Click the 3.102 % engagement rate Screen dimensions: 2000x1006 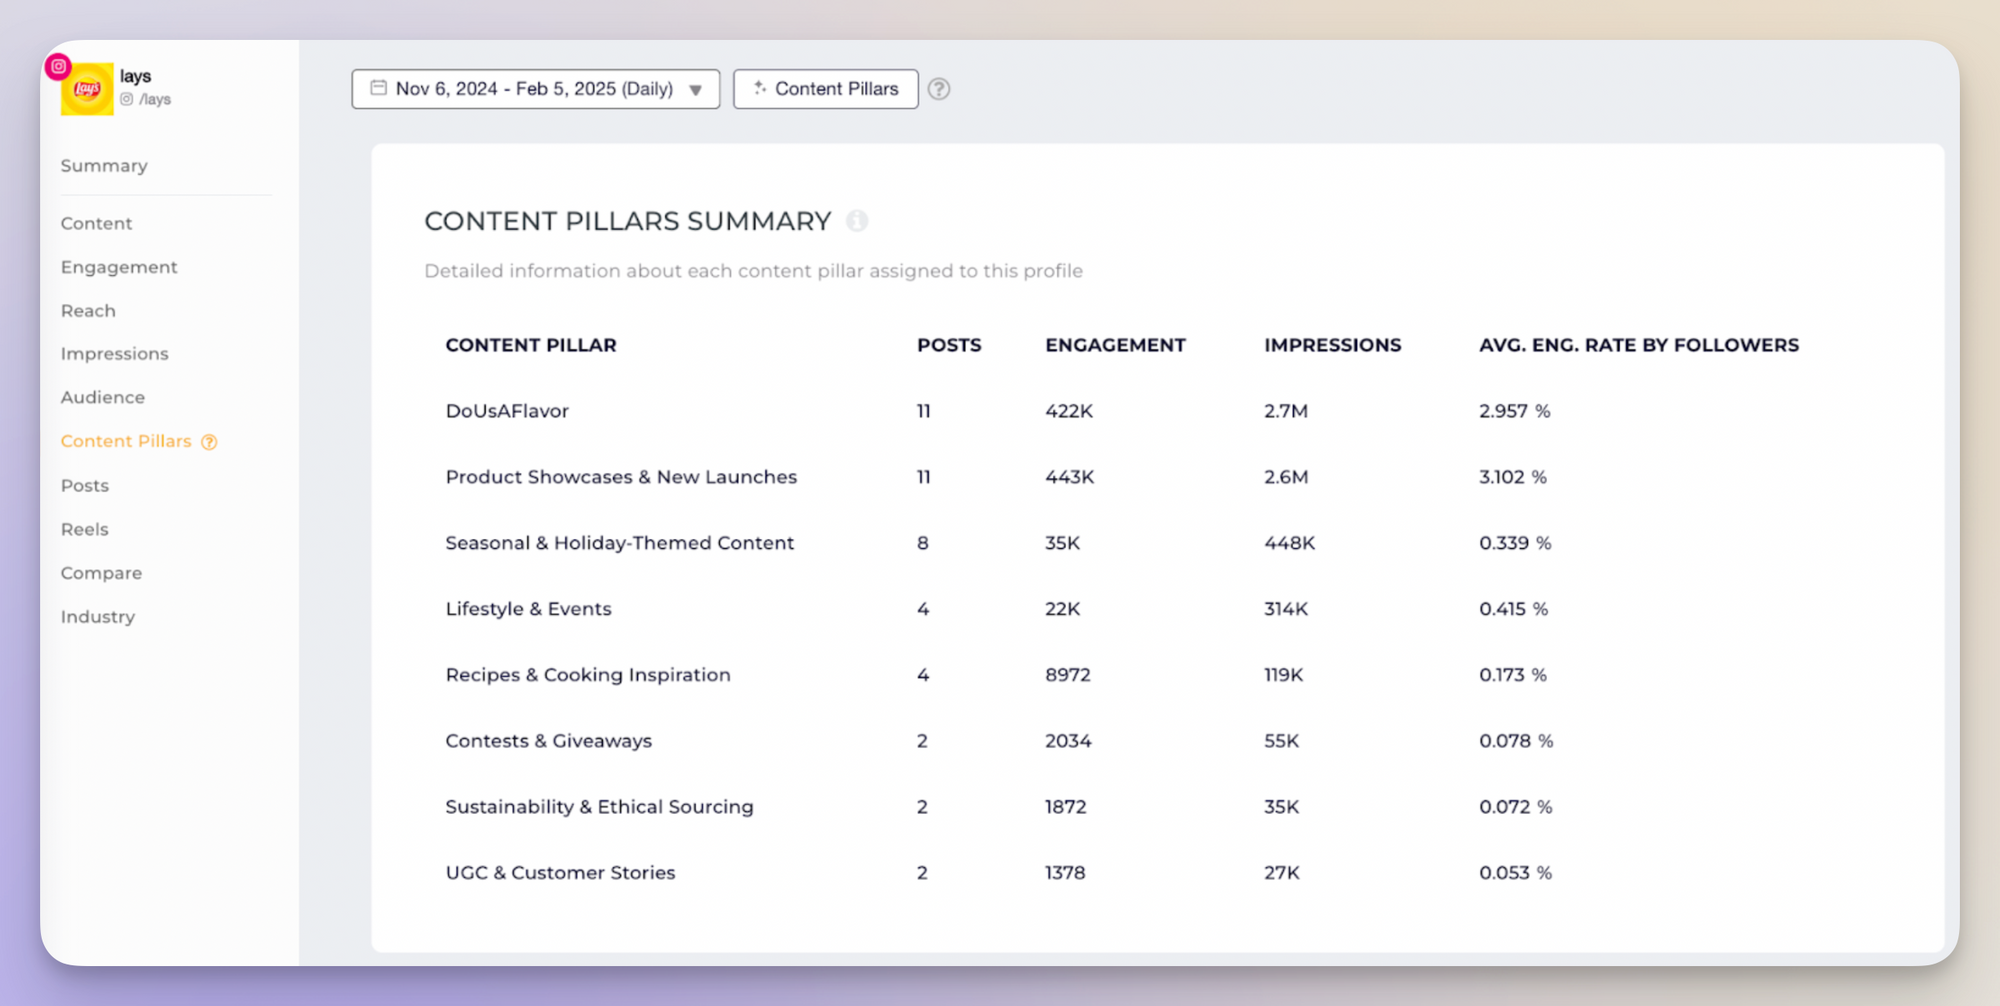[1513, 477]
